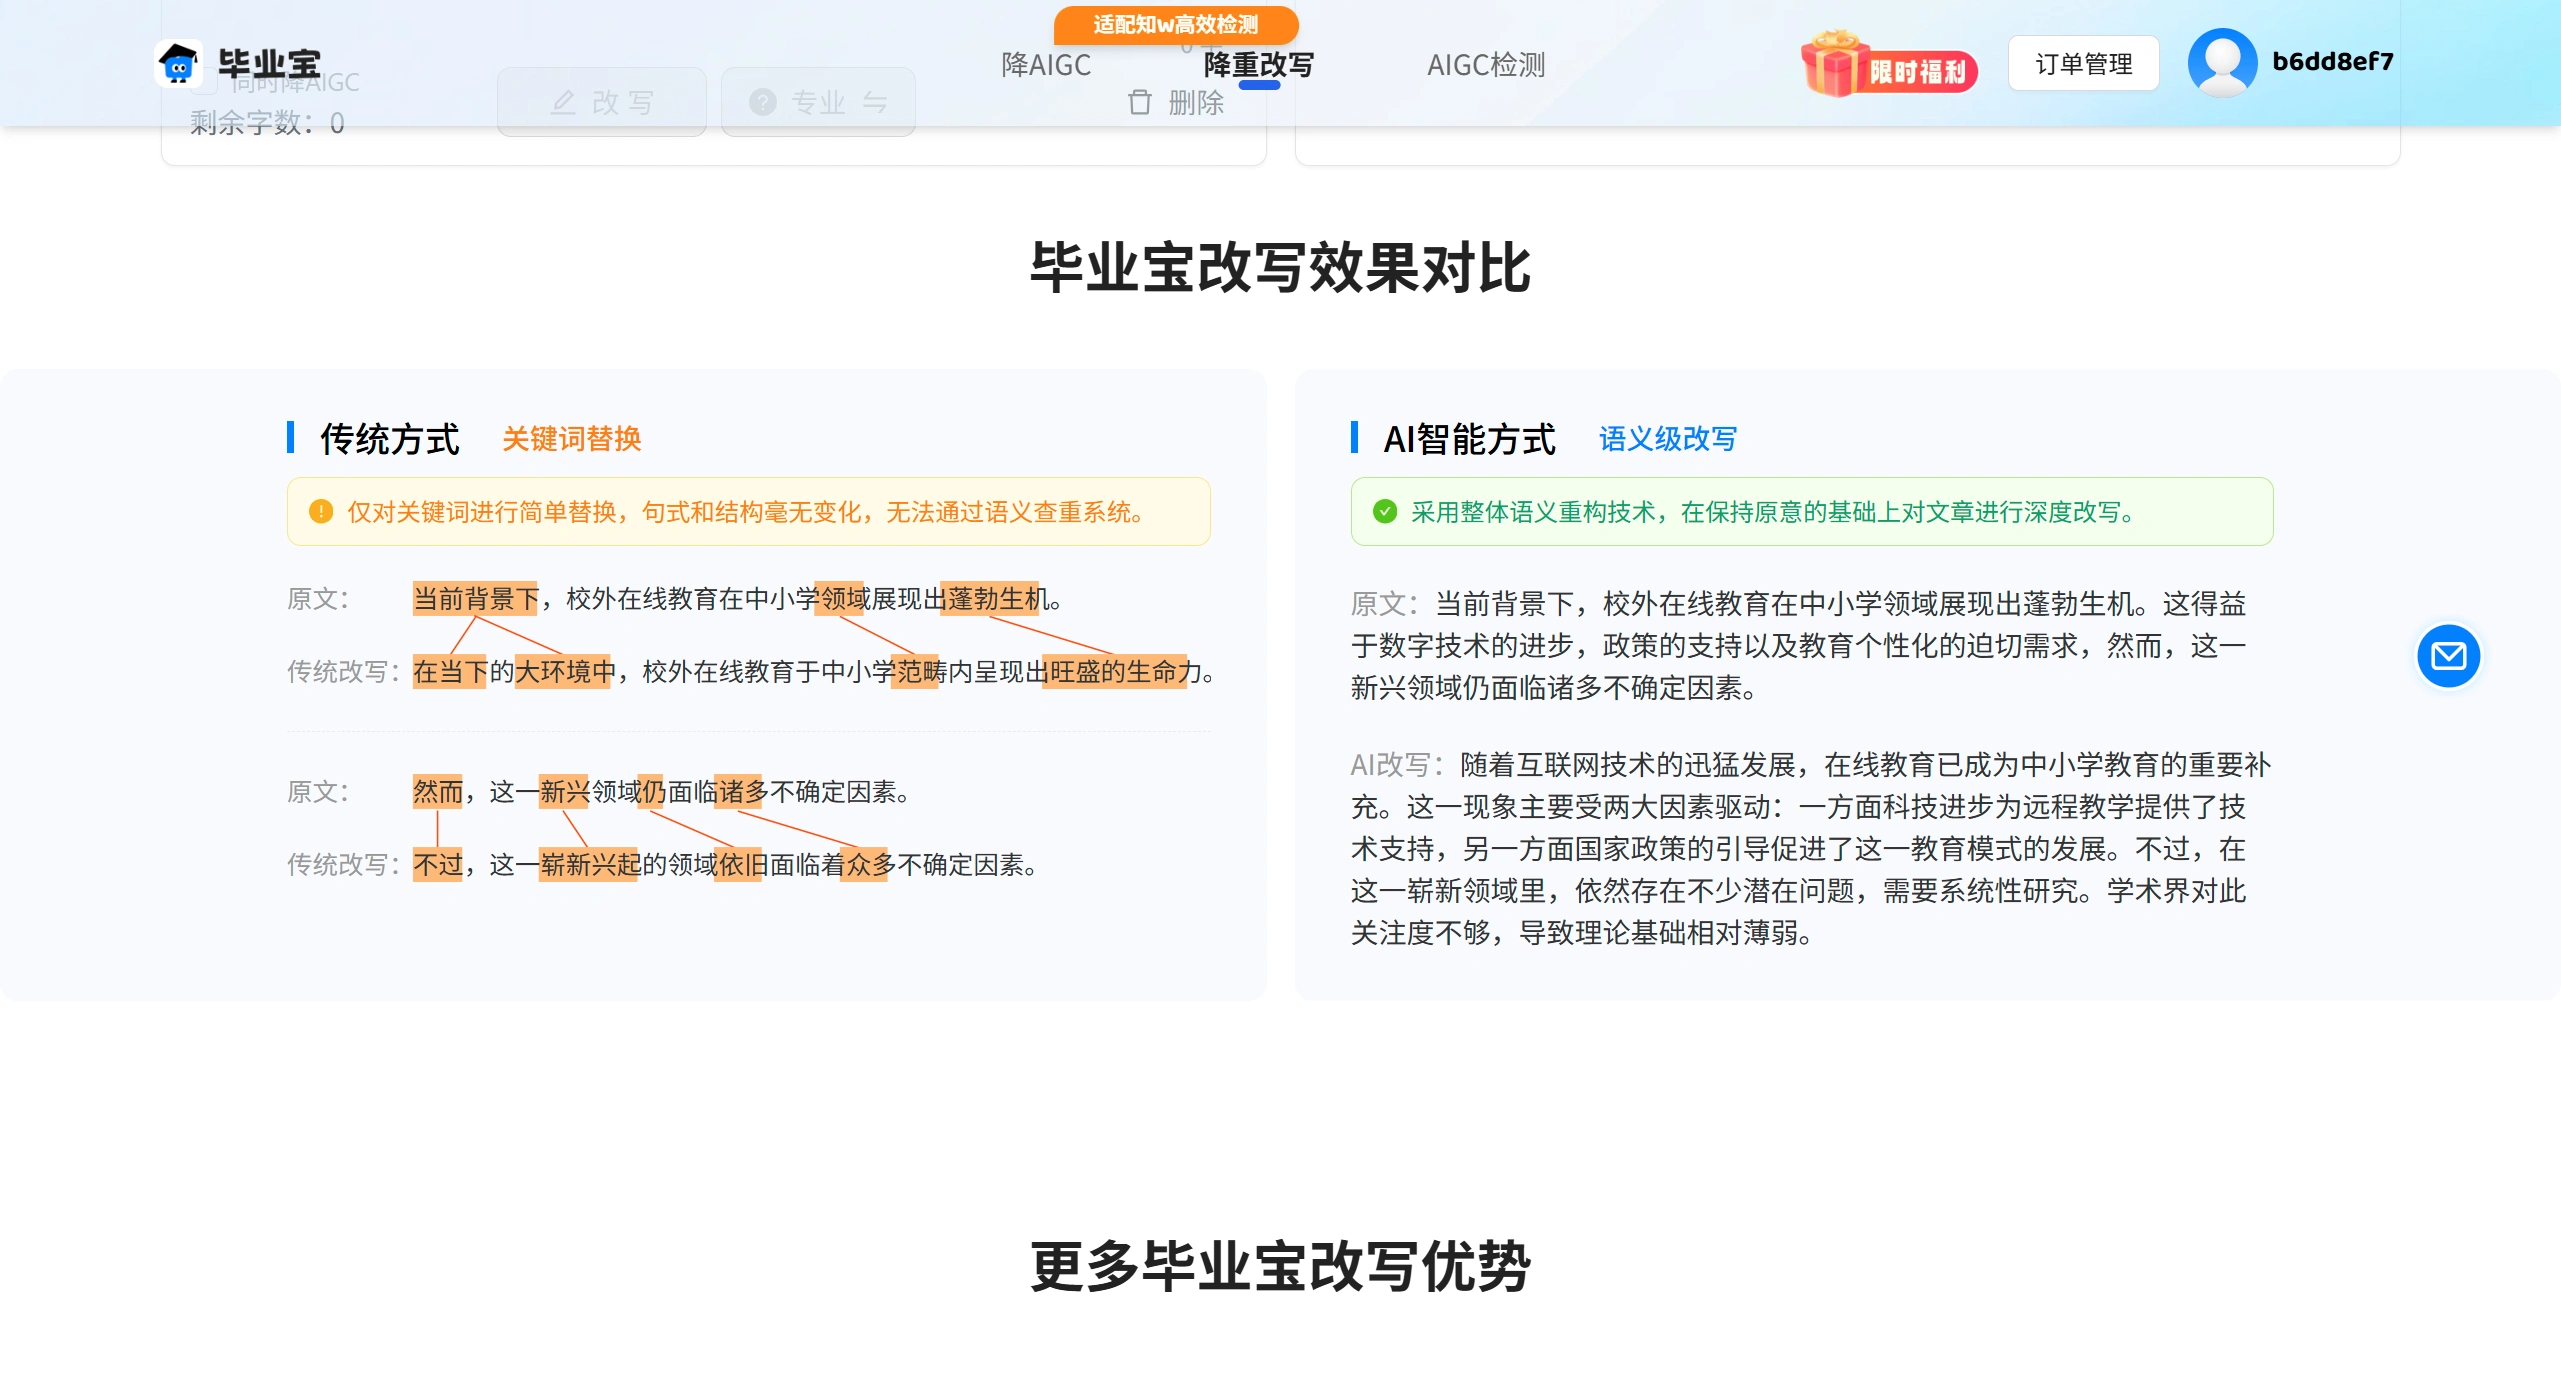This screenshot has width=2561, height=1397.
Task: Click the AI改写 paragraph starting 随着互联网技术
Action: click(1810, 849)
